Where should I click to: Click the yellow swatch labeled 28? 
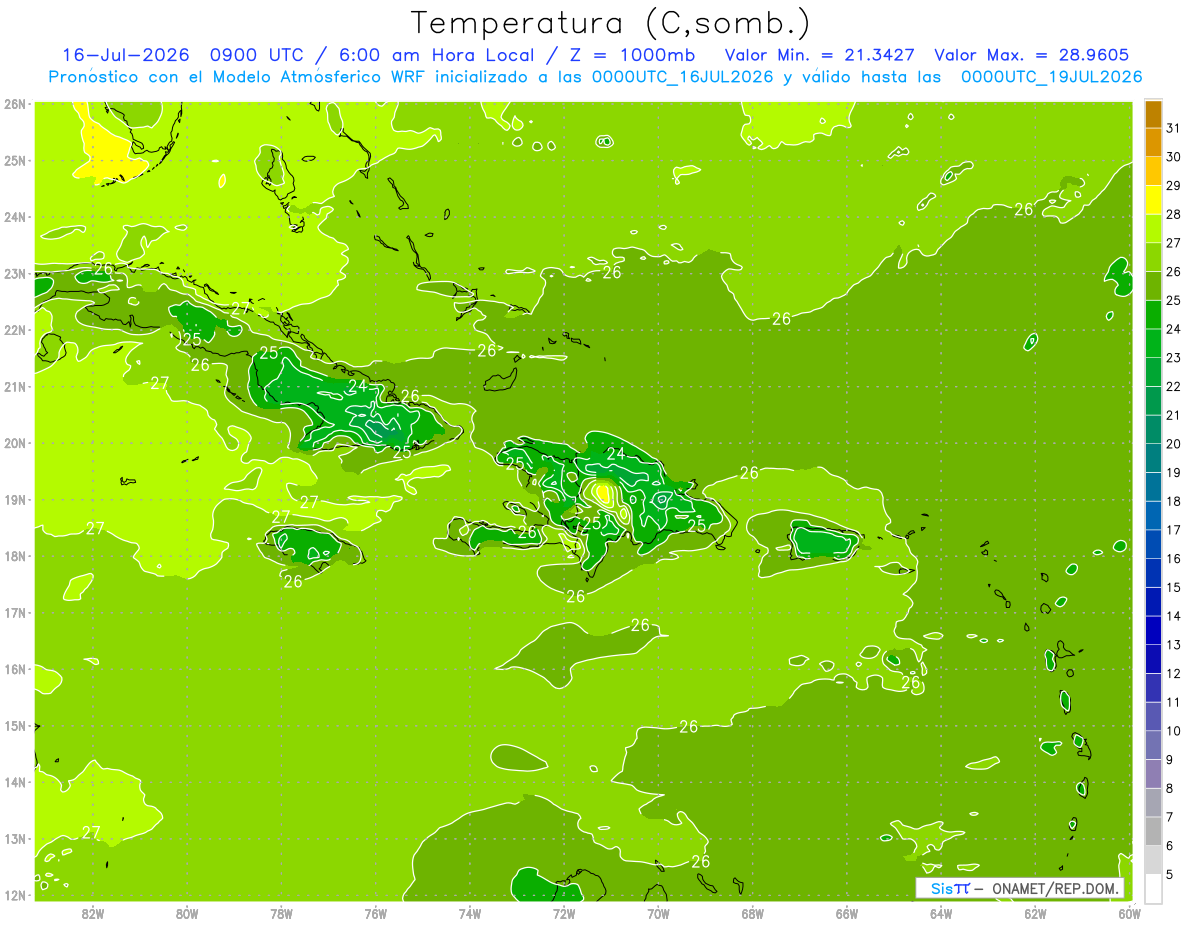coord(1153,201)
